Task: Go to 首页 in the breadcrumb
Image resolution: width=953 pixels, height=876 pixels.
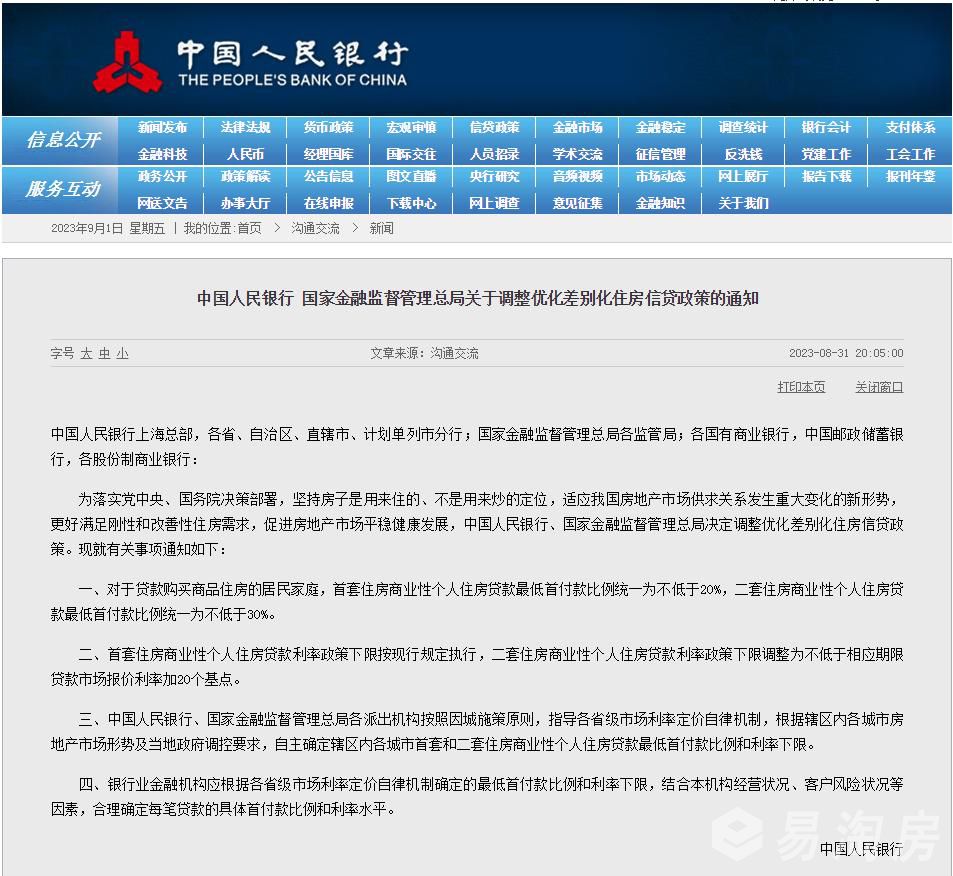Action: tap(249, 229)
